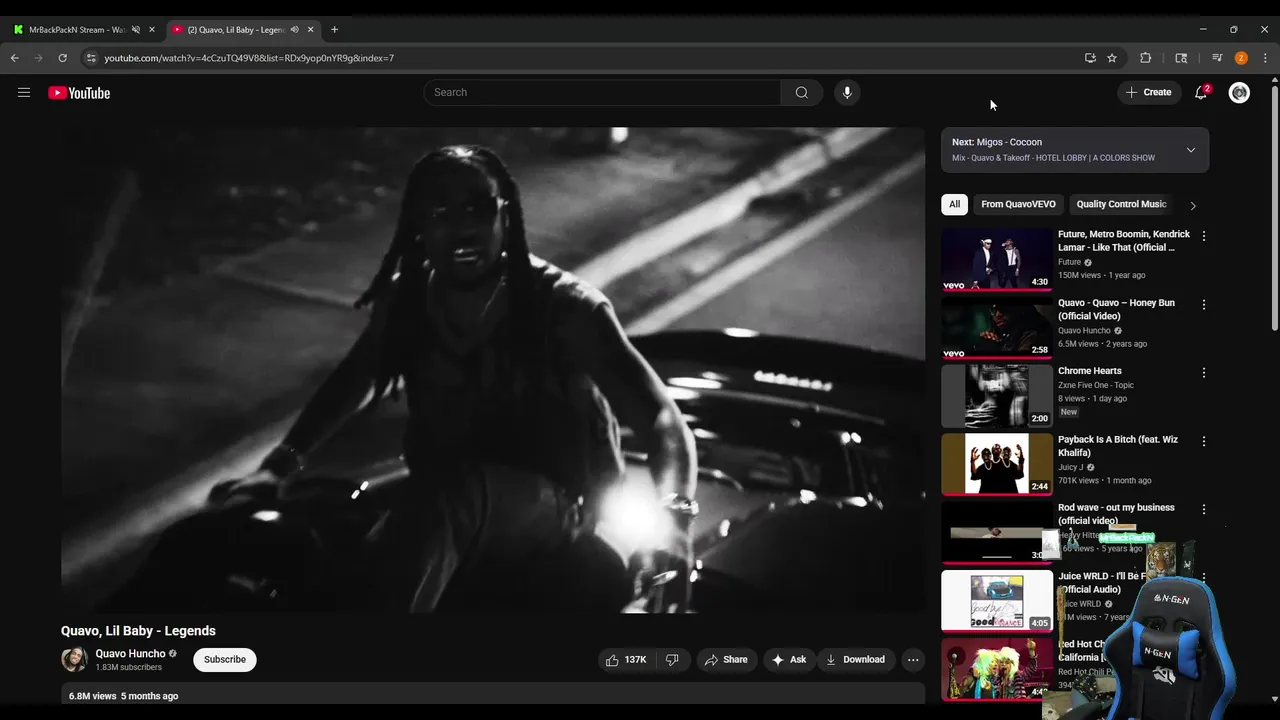This screenshot has width=1280, height=720.
Task: Open more actions under the video
Action: (912, 660)
